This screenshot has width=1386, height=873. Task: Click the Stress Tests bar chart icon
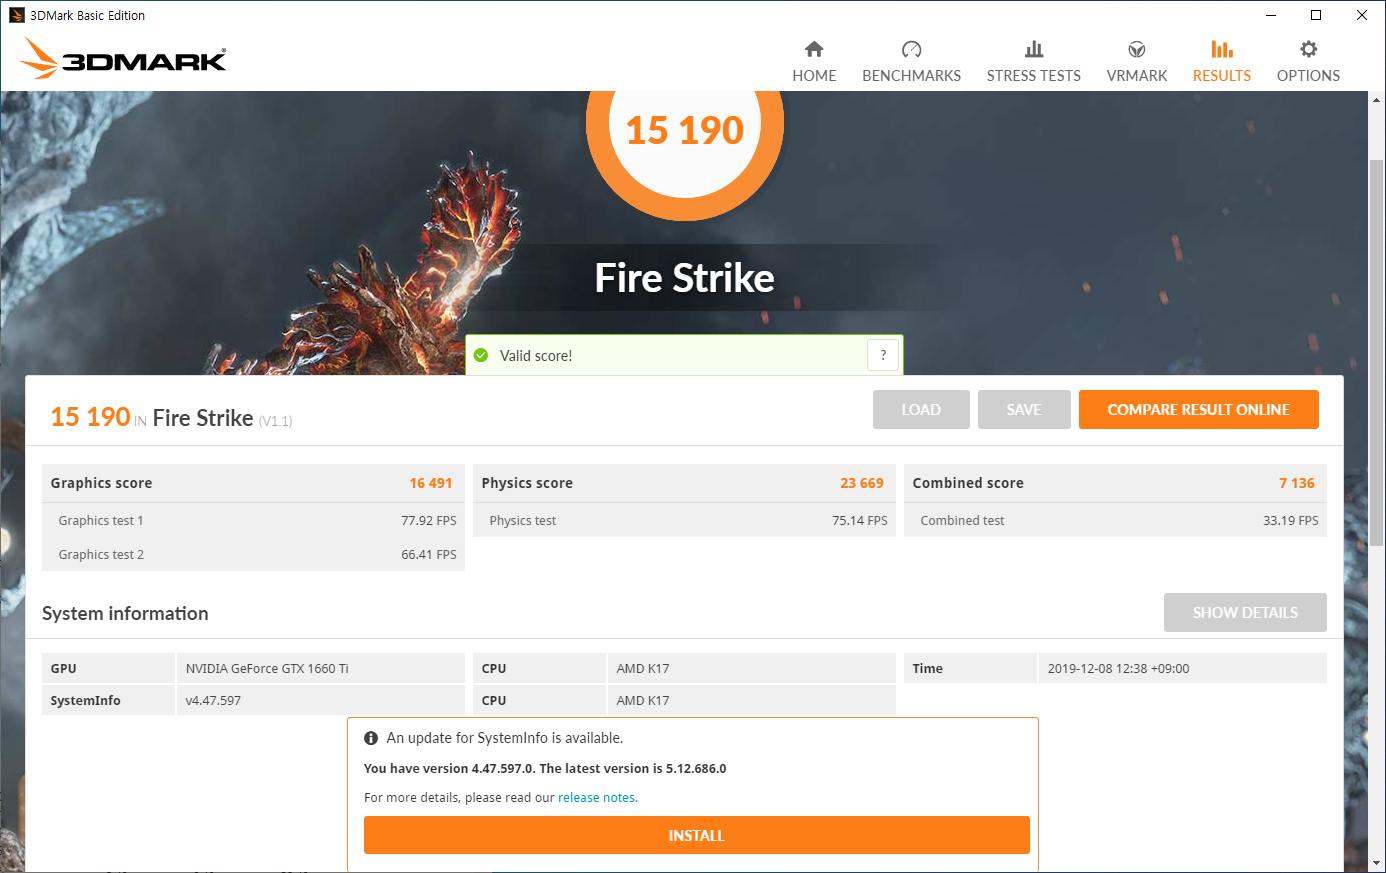pos(1034,49)
